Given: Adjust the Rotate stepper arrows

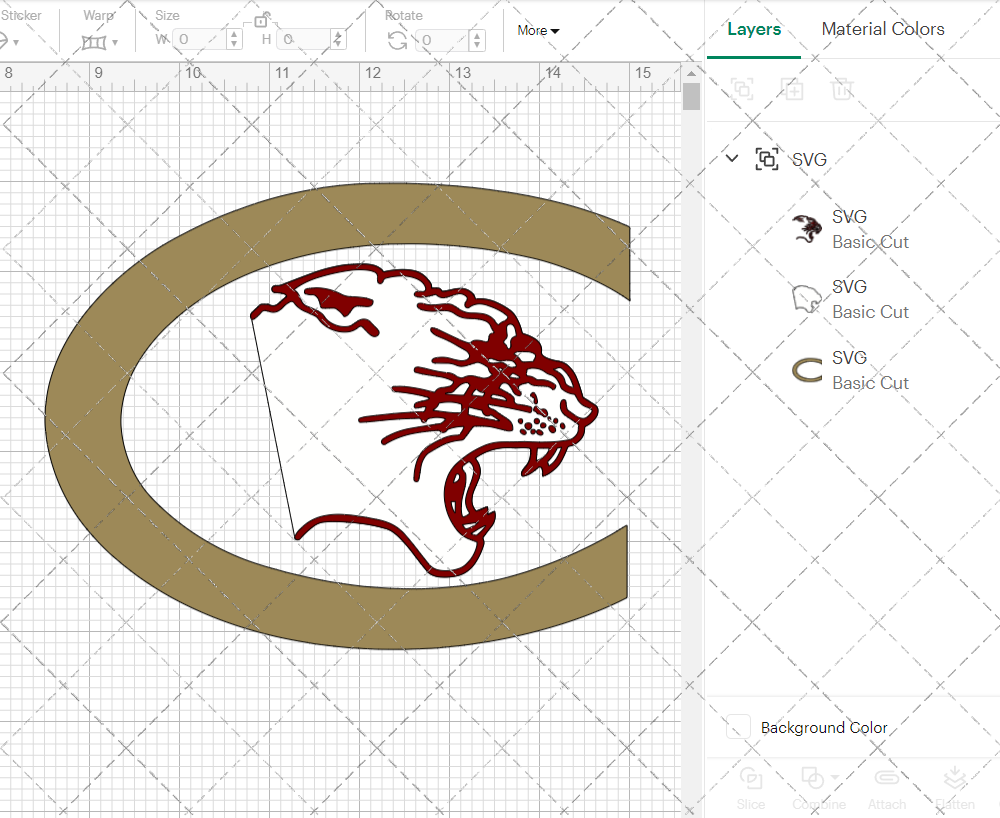Looking at the screenshot, I should (477, 40).
